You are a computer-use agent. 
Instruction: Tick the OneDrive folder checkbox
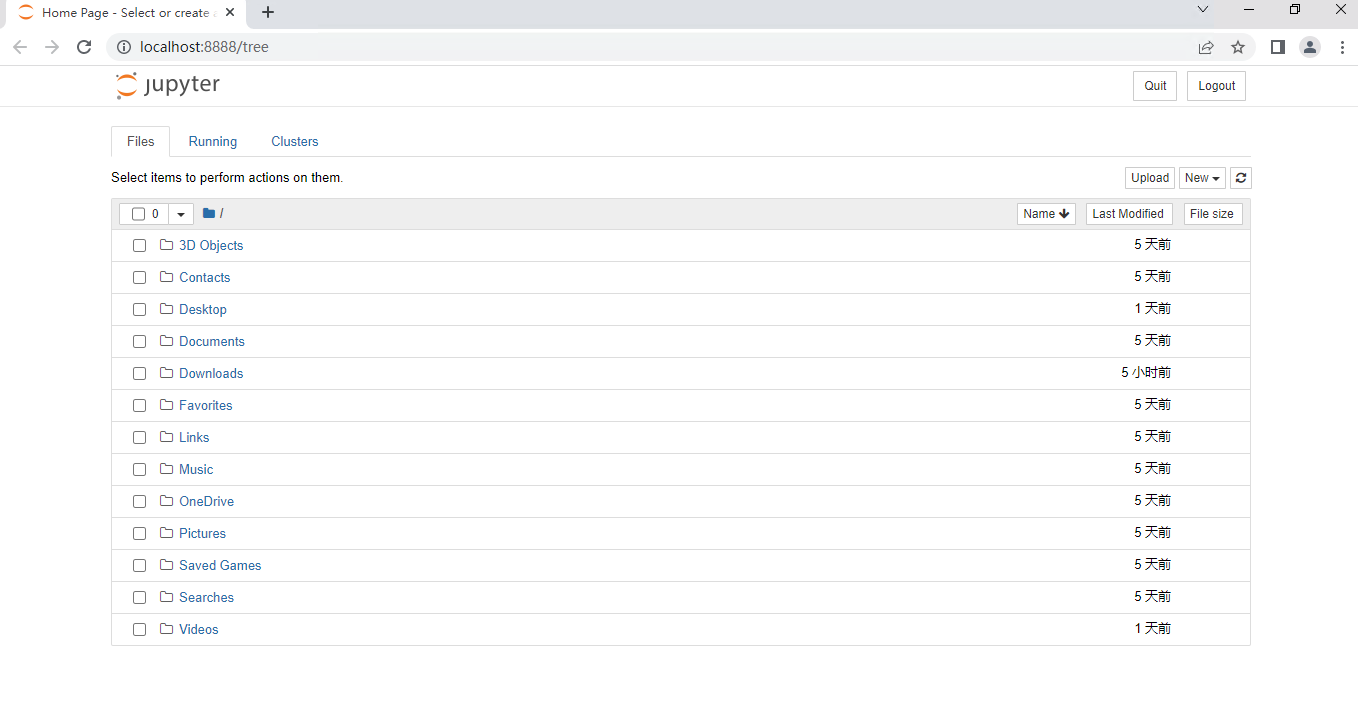tap(140, 502)
